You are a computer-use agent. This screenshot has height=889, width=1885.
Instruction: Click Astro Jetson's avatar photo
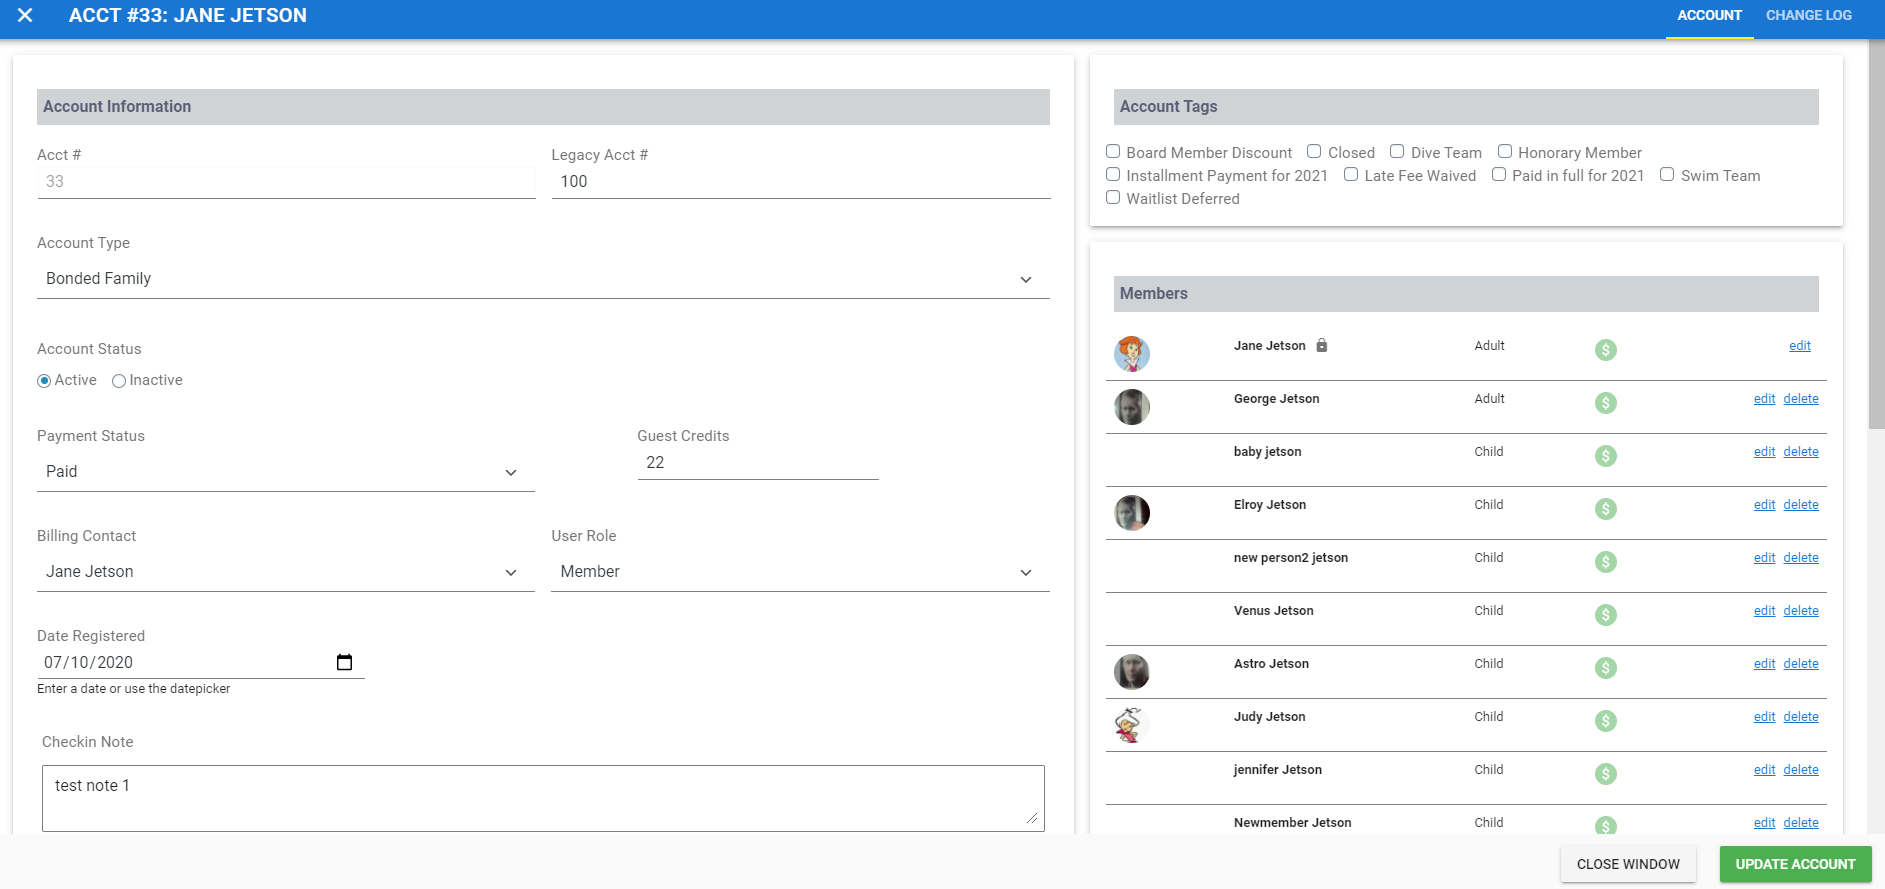point(1132,672)
